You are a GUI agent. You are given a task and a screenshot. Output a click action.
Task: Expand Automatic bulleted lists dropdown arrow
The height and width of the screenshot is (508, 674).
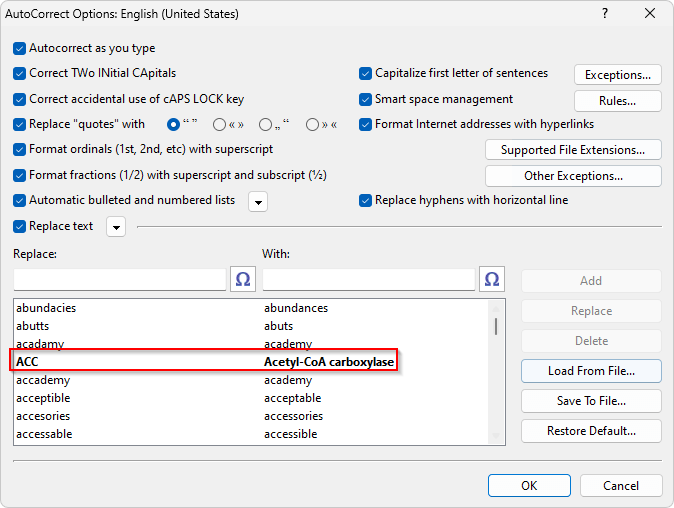click(258, 202)
